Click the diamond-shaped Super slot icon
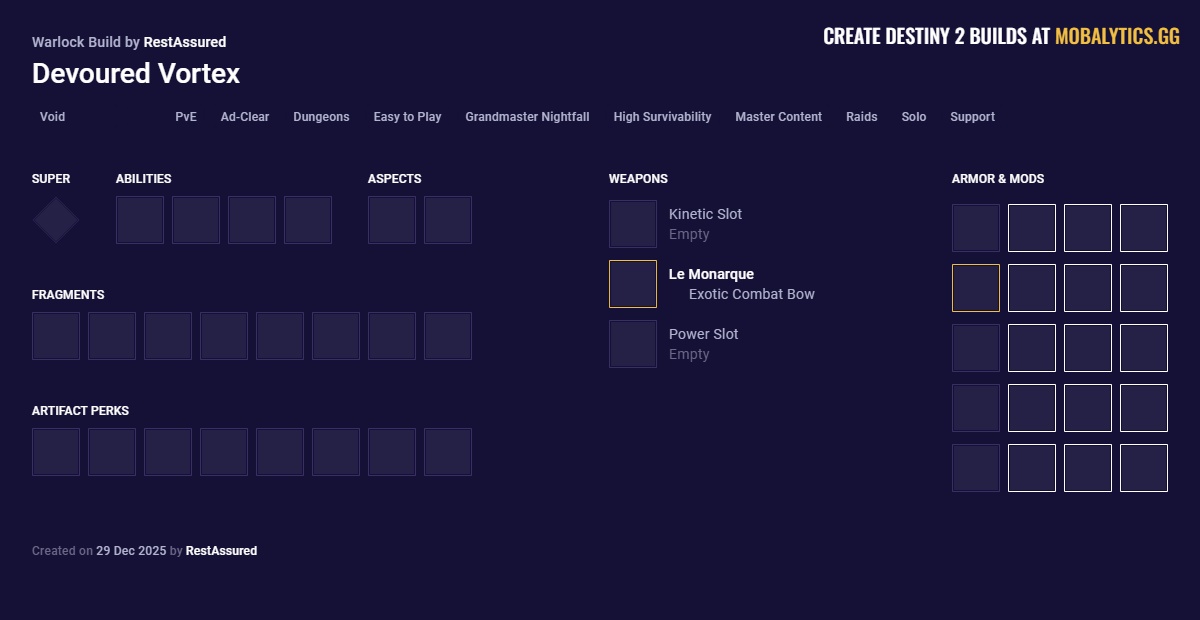This screenshot has width=1200, height=620. pos(56,220)
